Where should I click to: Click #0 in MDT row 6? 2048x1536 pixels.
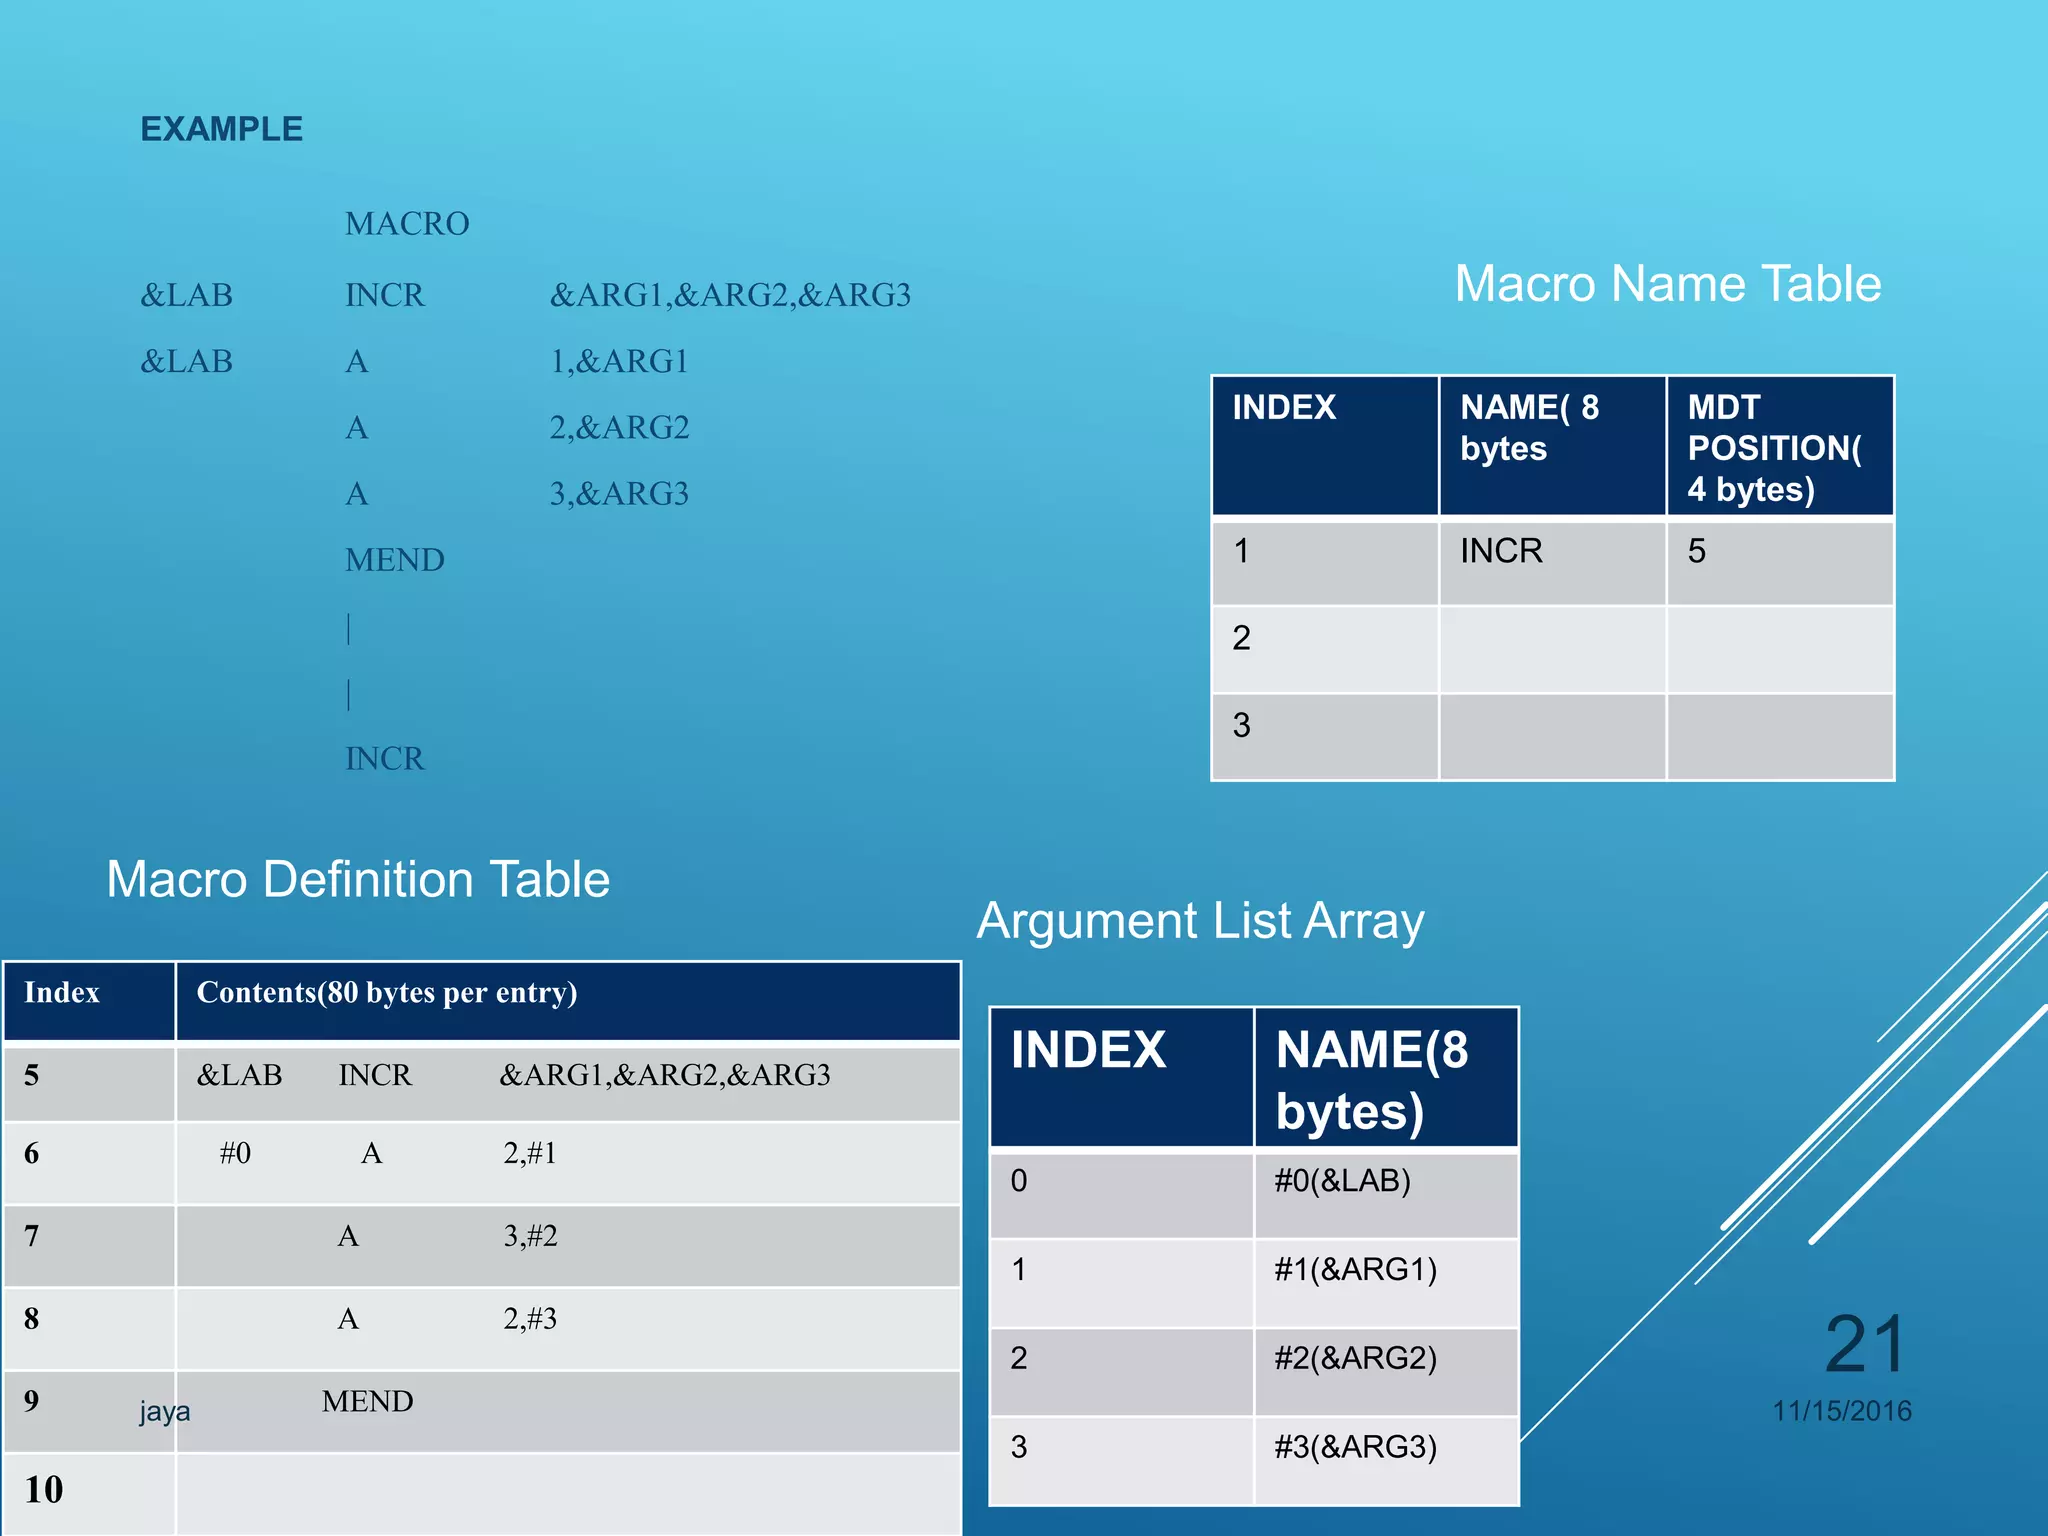click(x=235, y=1153)
